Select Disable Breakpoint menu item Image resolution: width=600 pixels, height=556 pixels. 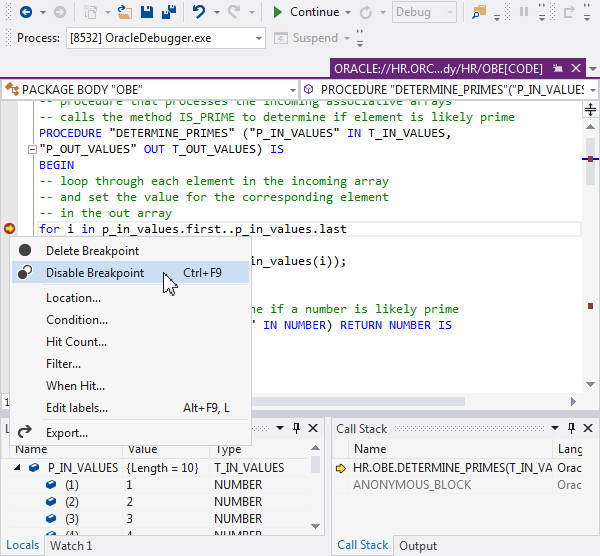(x=95, y=273)
